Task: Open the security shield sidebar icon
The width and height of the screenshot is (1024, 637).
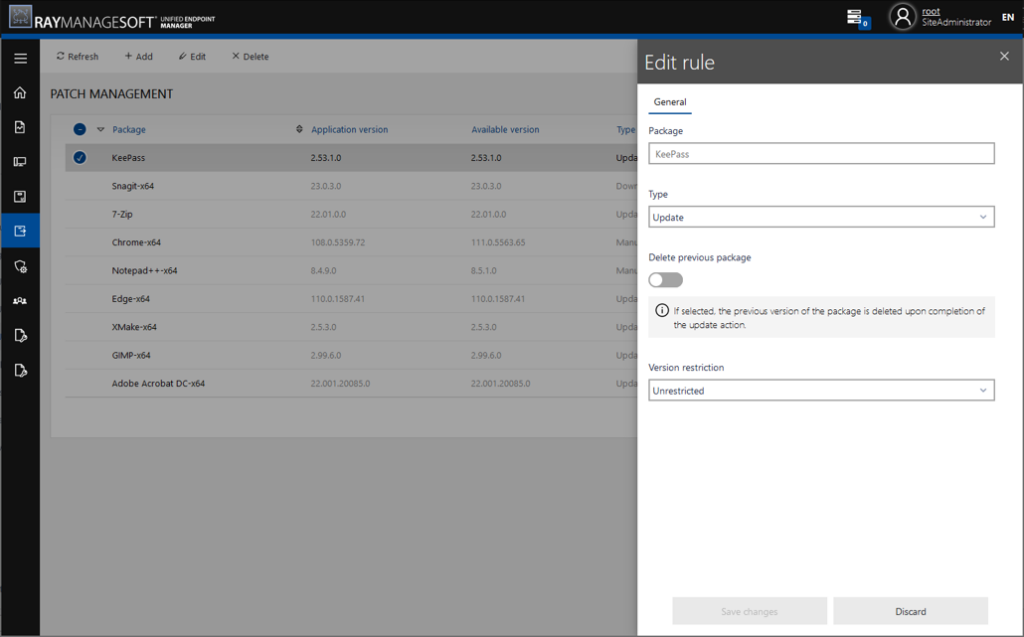Action: coord(20,266)
